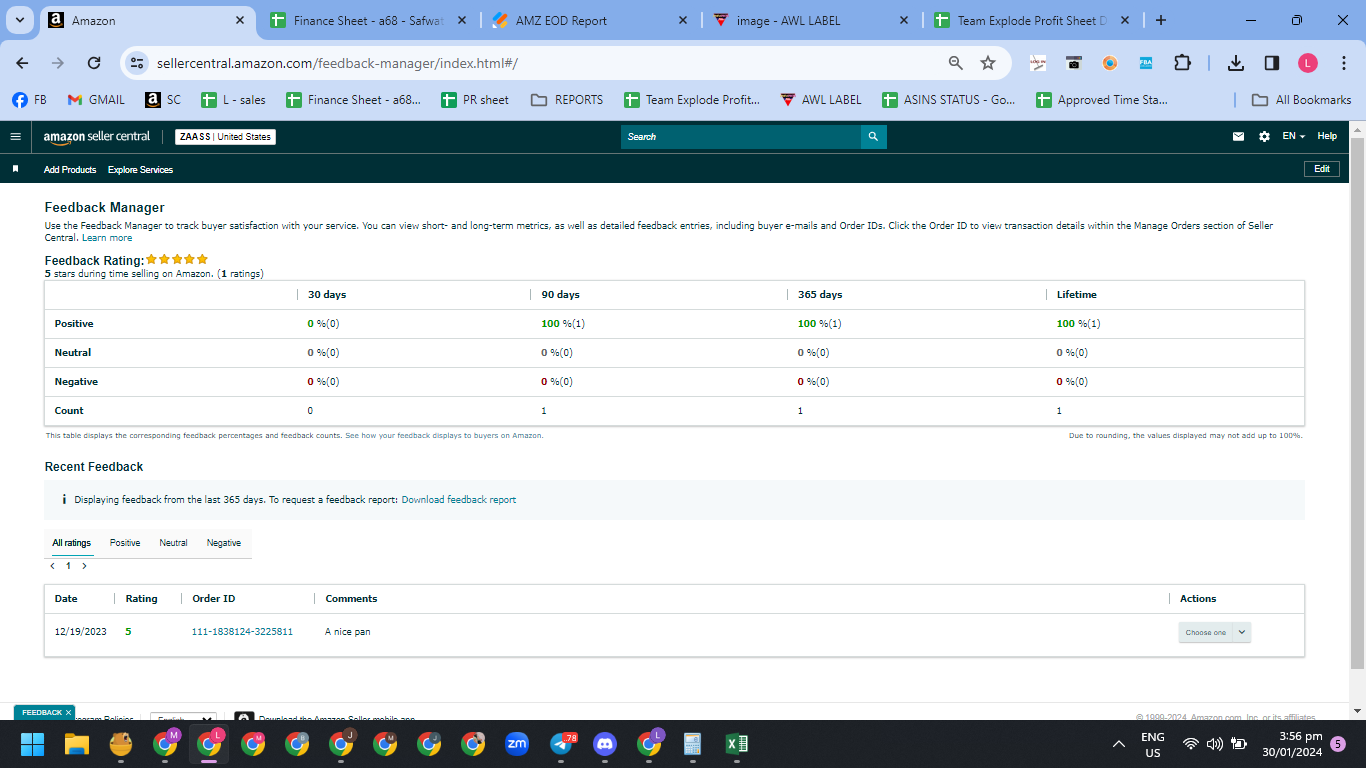Open the Choose one actions dropdown
The width and height of the screenshot is (1366, 768).
(1214, 632)
